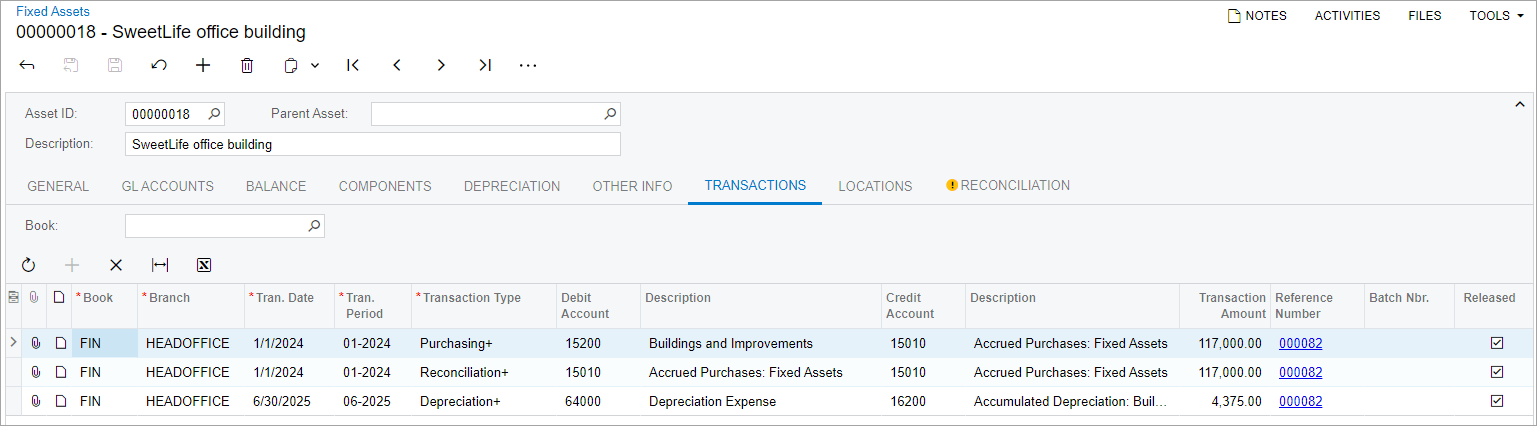This screenshot has height=426, width=1537.
Task: Open the Fixed Assets breadcrumb link
Action: click(53, 11)
